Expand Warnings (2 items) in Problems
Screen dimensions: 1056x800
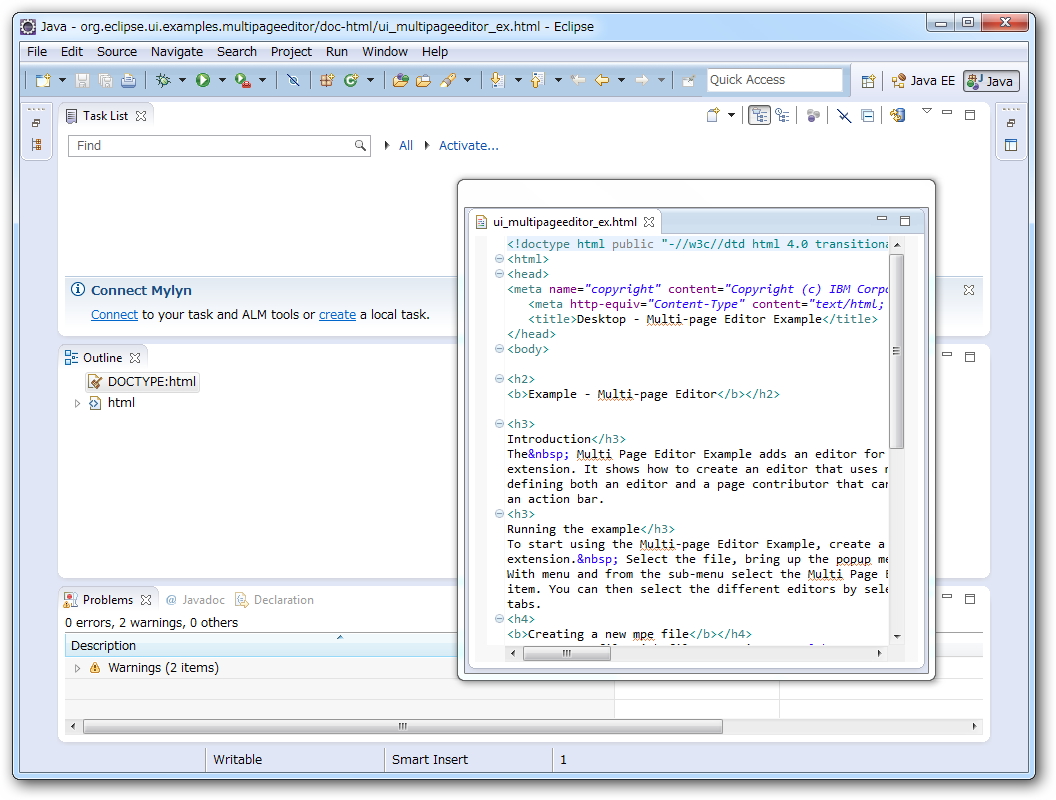[78, 668]
